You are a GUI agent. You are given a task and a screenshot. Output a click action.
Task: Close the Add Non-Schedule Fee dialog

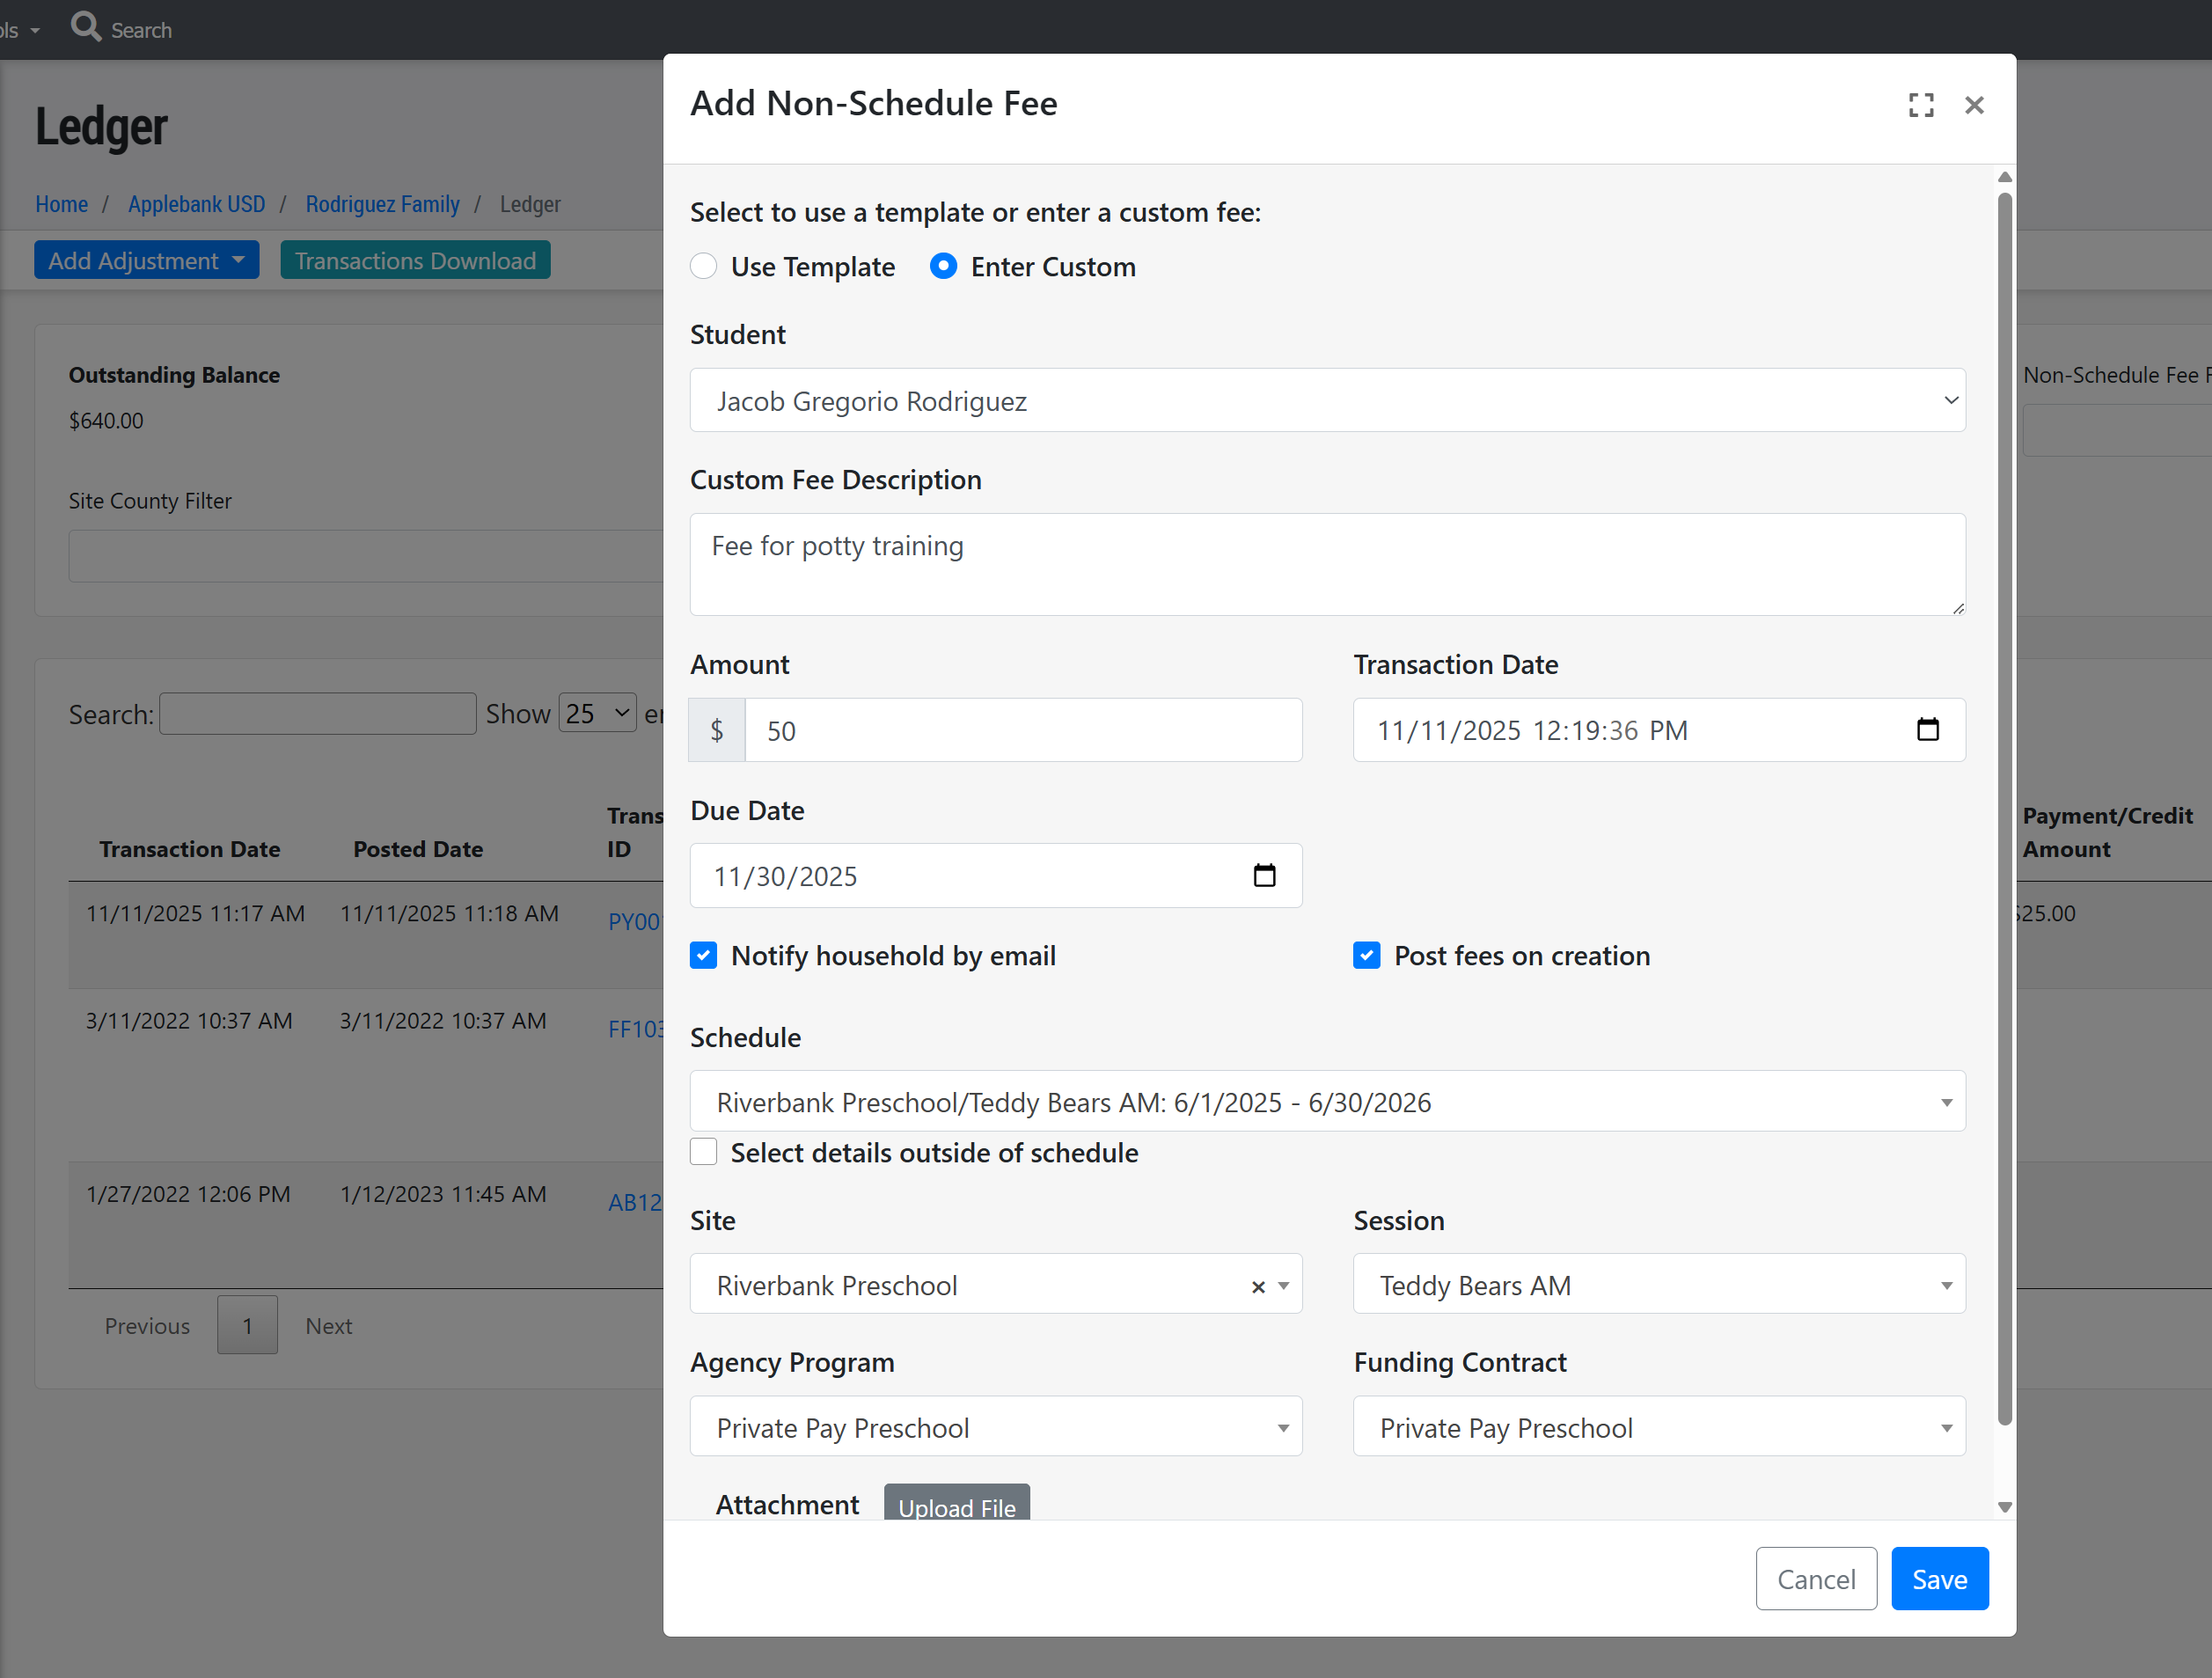[x=1974, y=105]
